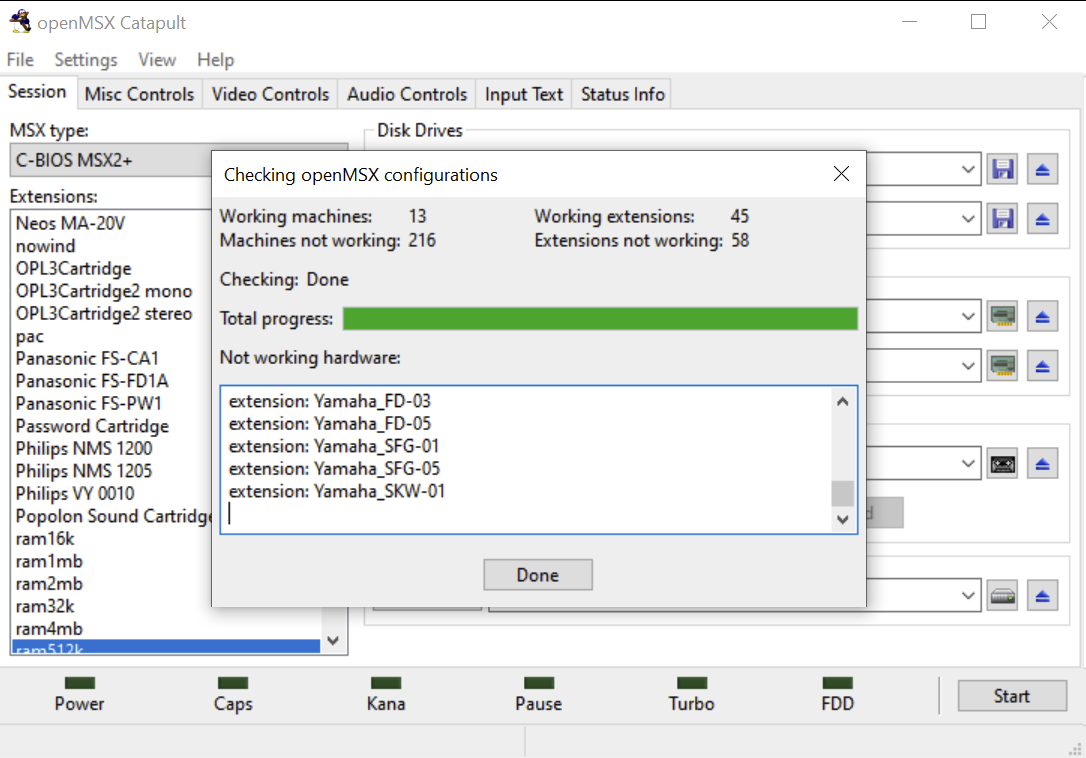Select ram32k in the Extensions list

coord(45,606)
